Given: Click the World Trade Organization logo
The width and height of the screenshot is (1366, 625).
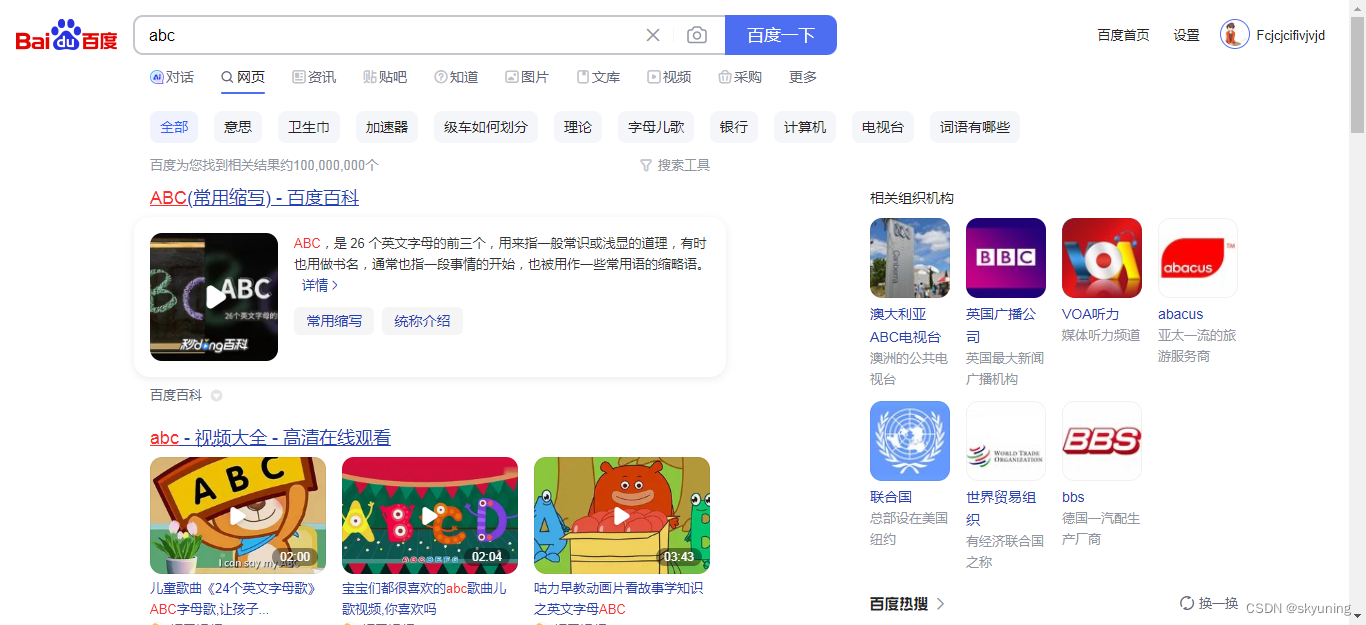Looking at the screenshot, I should point(1006,441).
